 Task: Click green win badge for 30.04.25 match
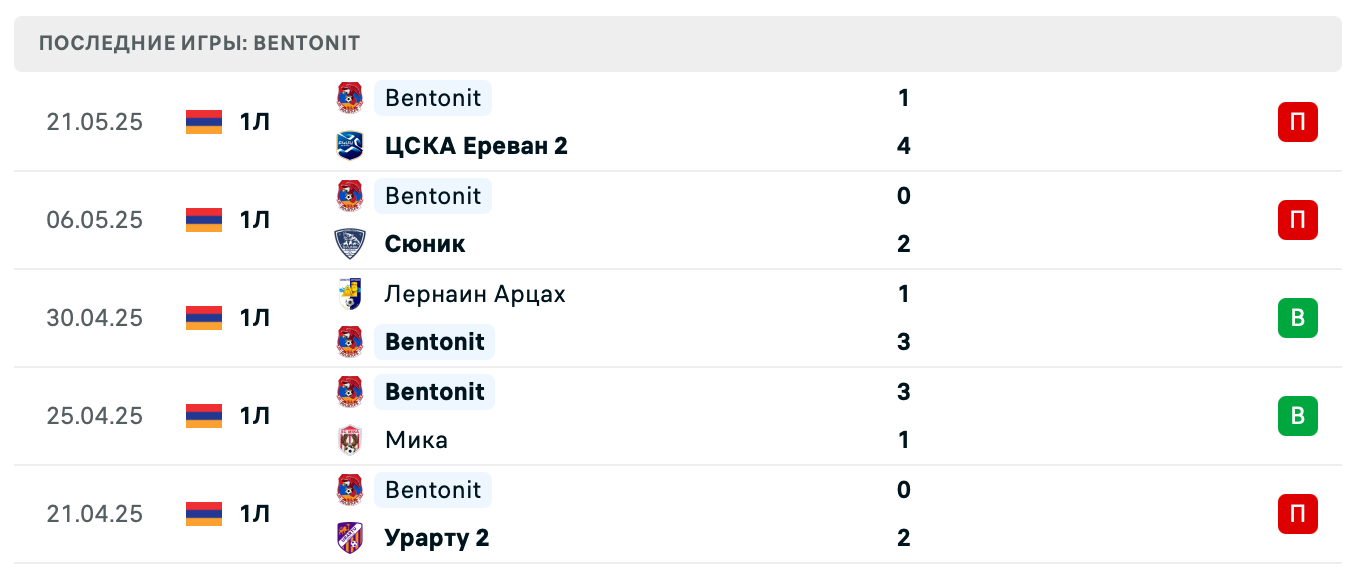(x=1297, y=319)
